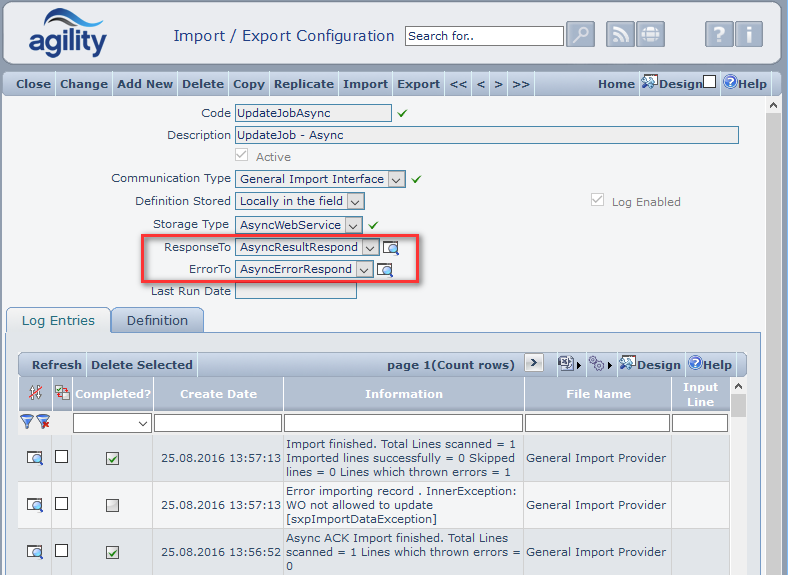Click Change in the toolbar
Viewport: 788px width, 575px height.
[x=84, y=84]
